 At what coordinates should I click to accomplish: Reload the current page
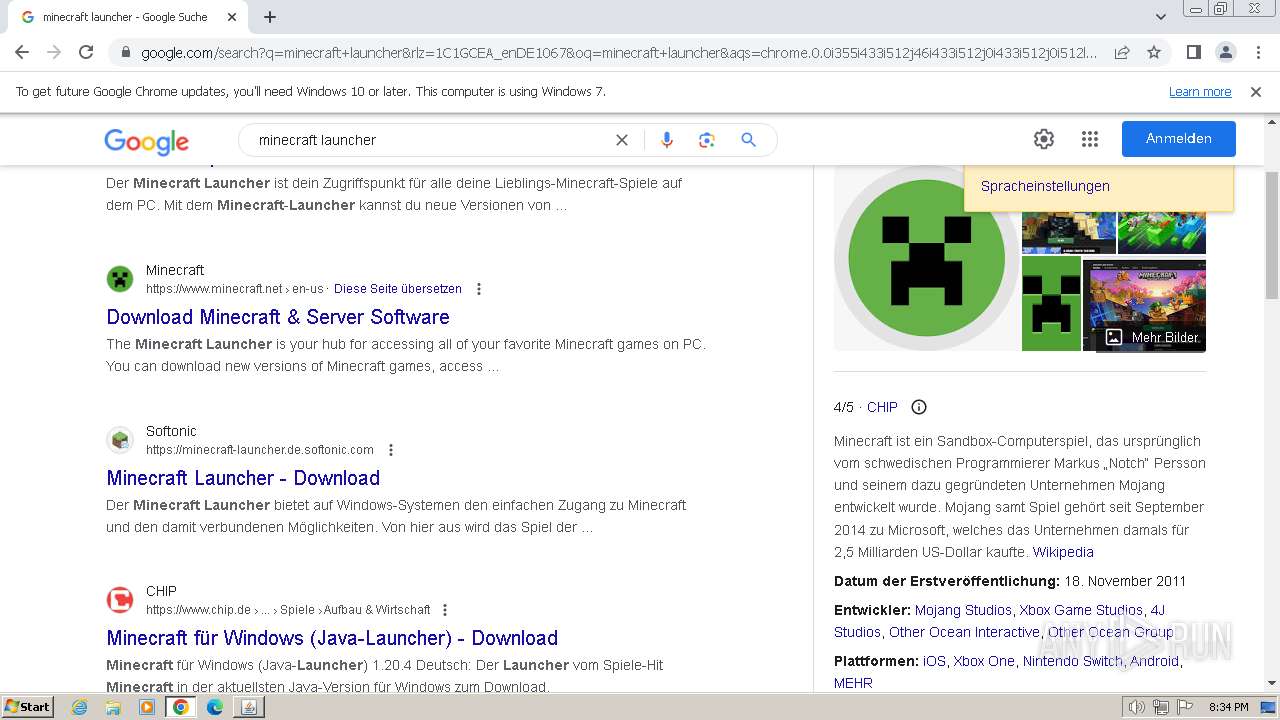point(86,52)
